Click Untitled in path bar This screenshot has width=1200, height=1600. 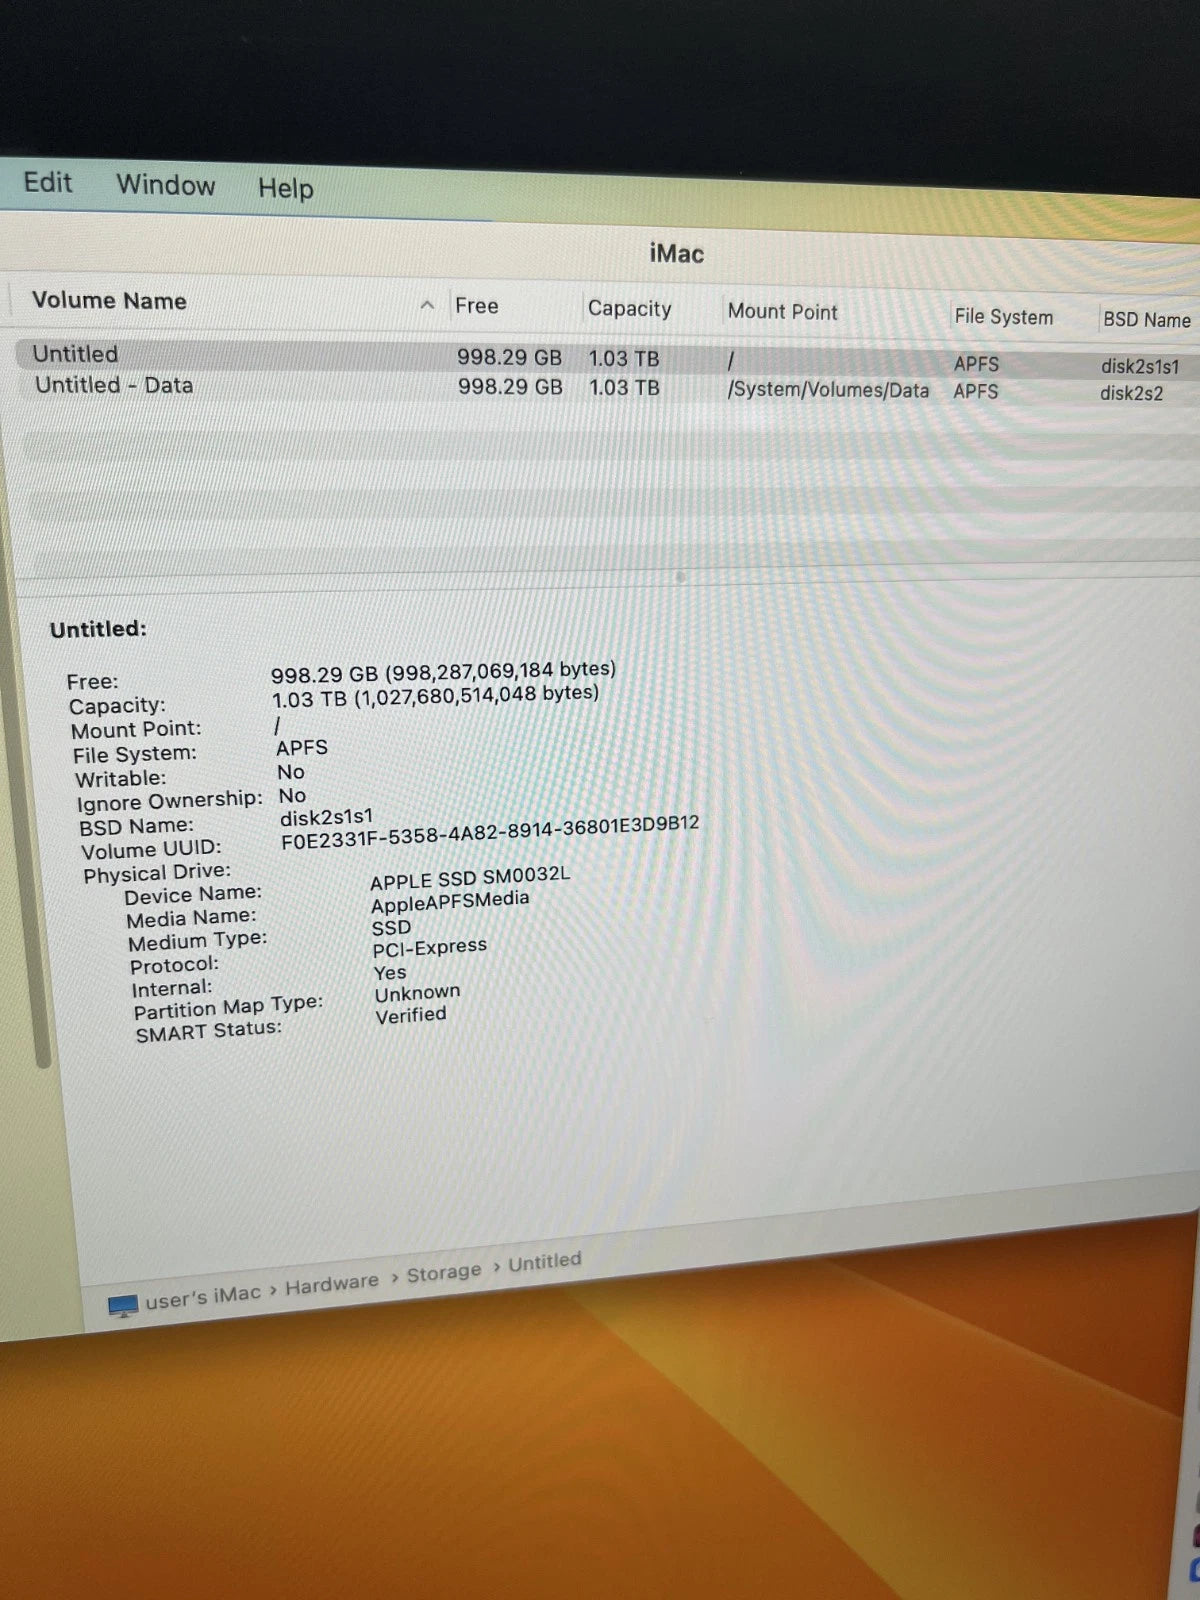[x=545, y=1262]
